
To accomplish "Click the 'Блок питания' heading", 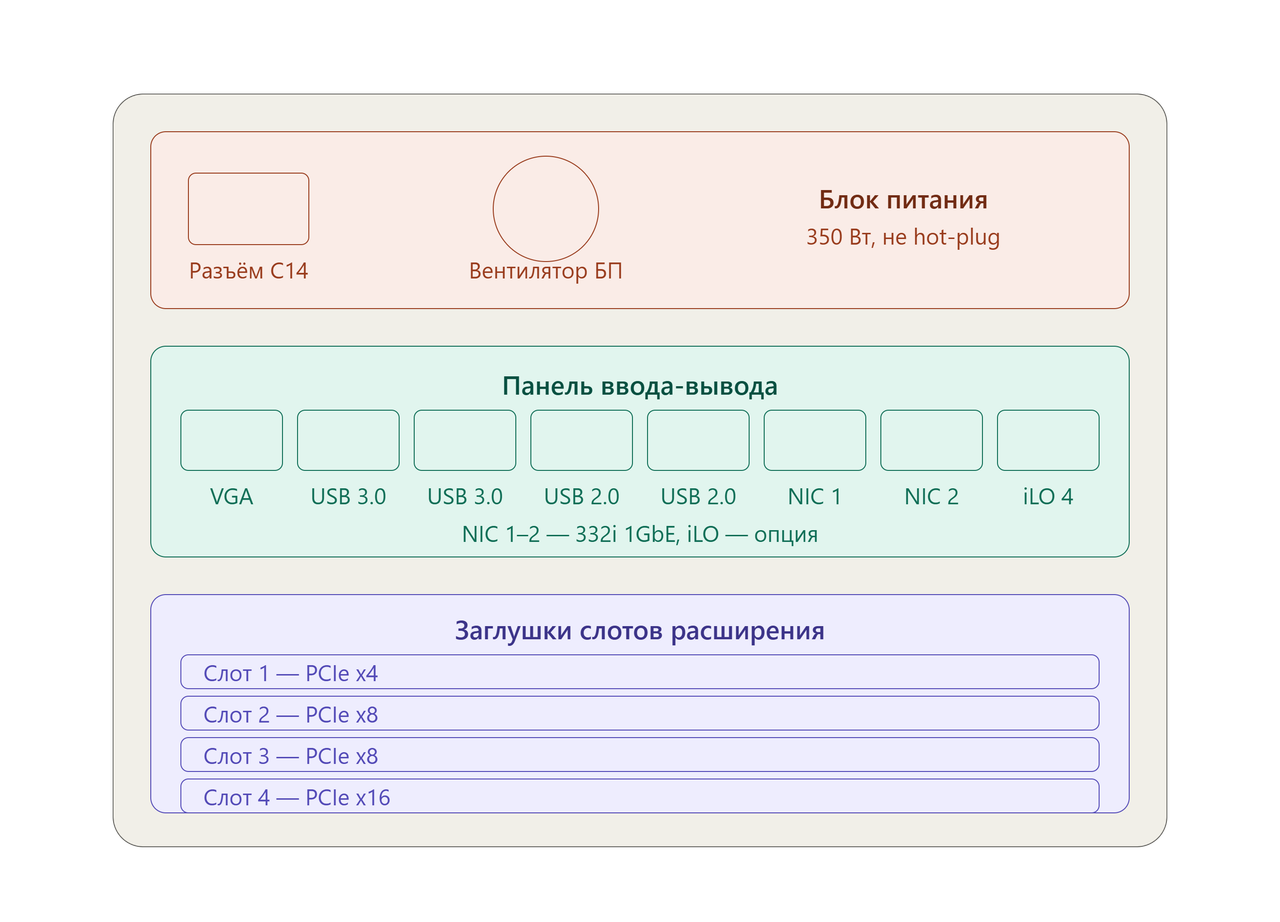I will 904,200.
